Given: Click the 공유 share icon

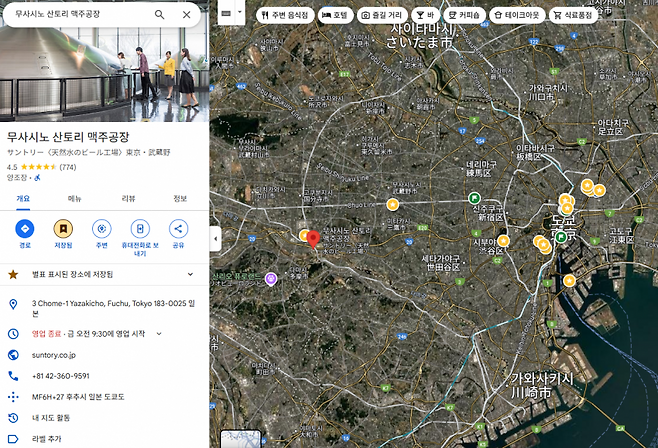Looking at the screenshot, I should pyautogui.click(x=178, y=229).
